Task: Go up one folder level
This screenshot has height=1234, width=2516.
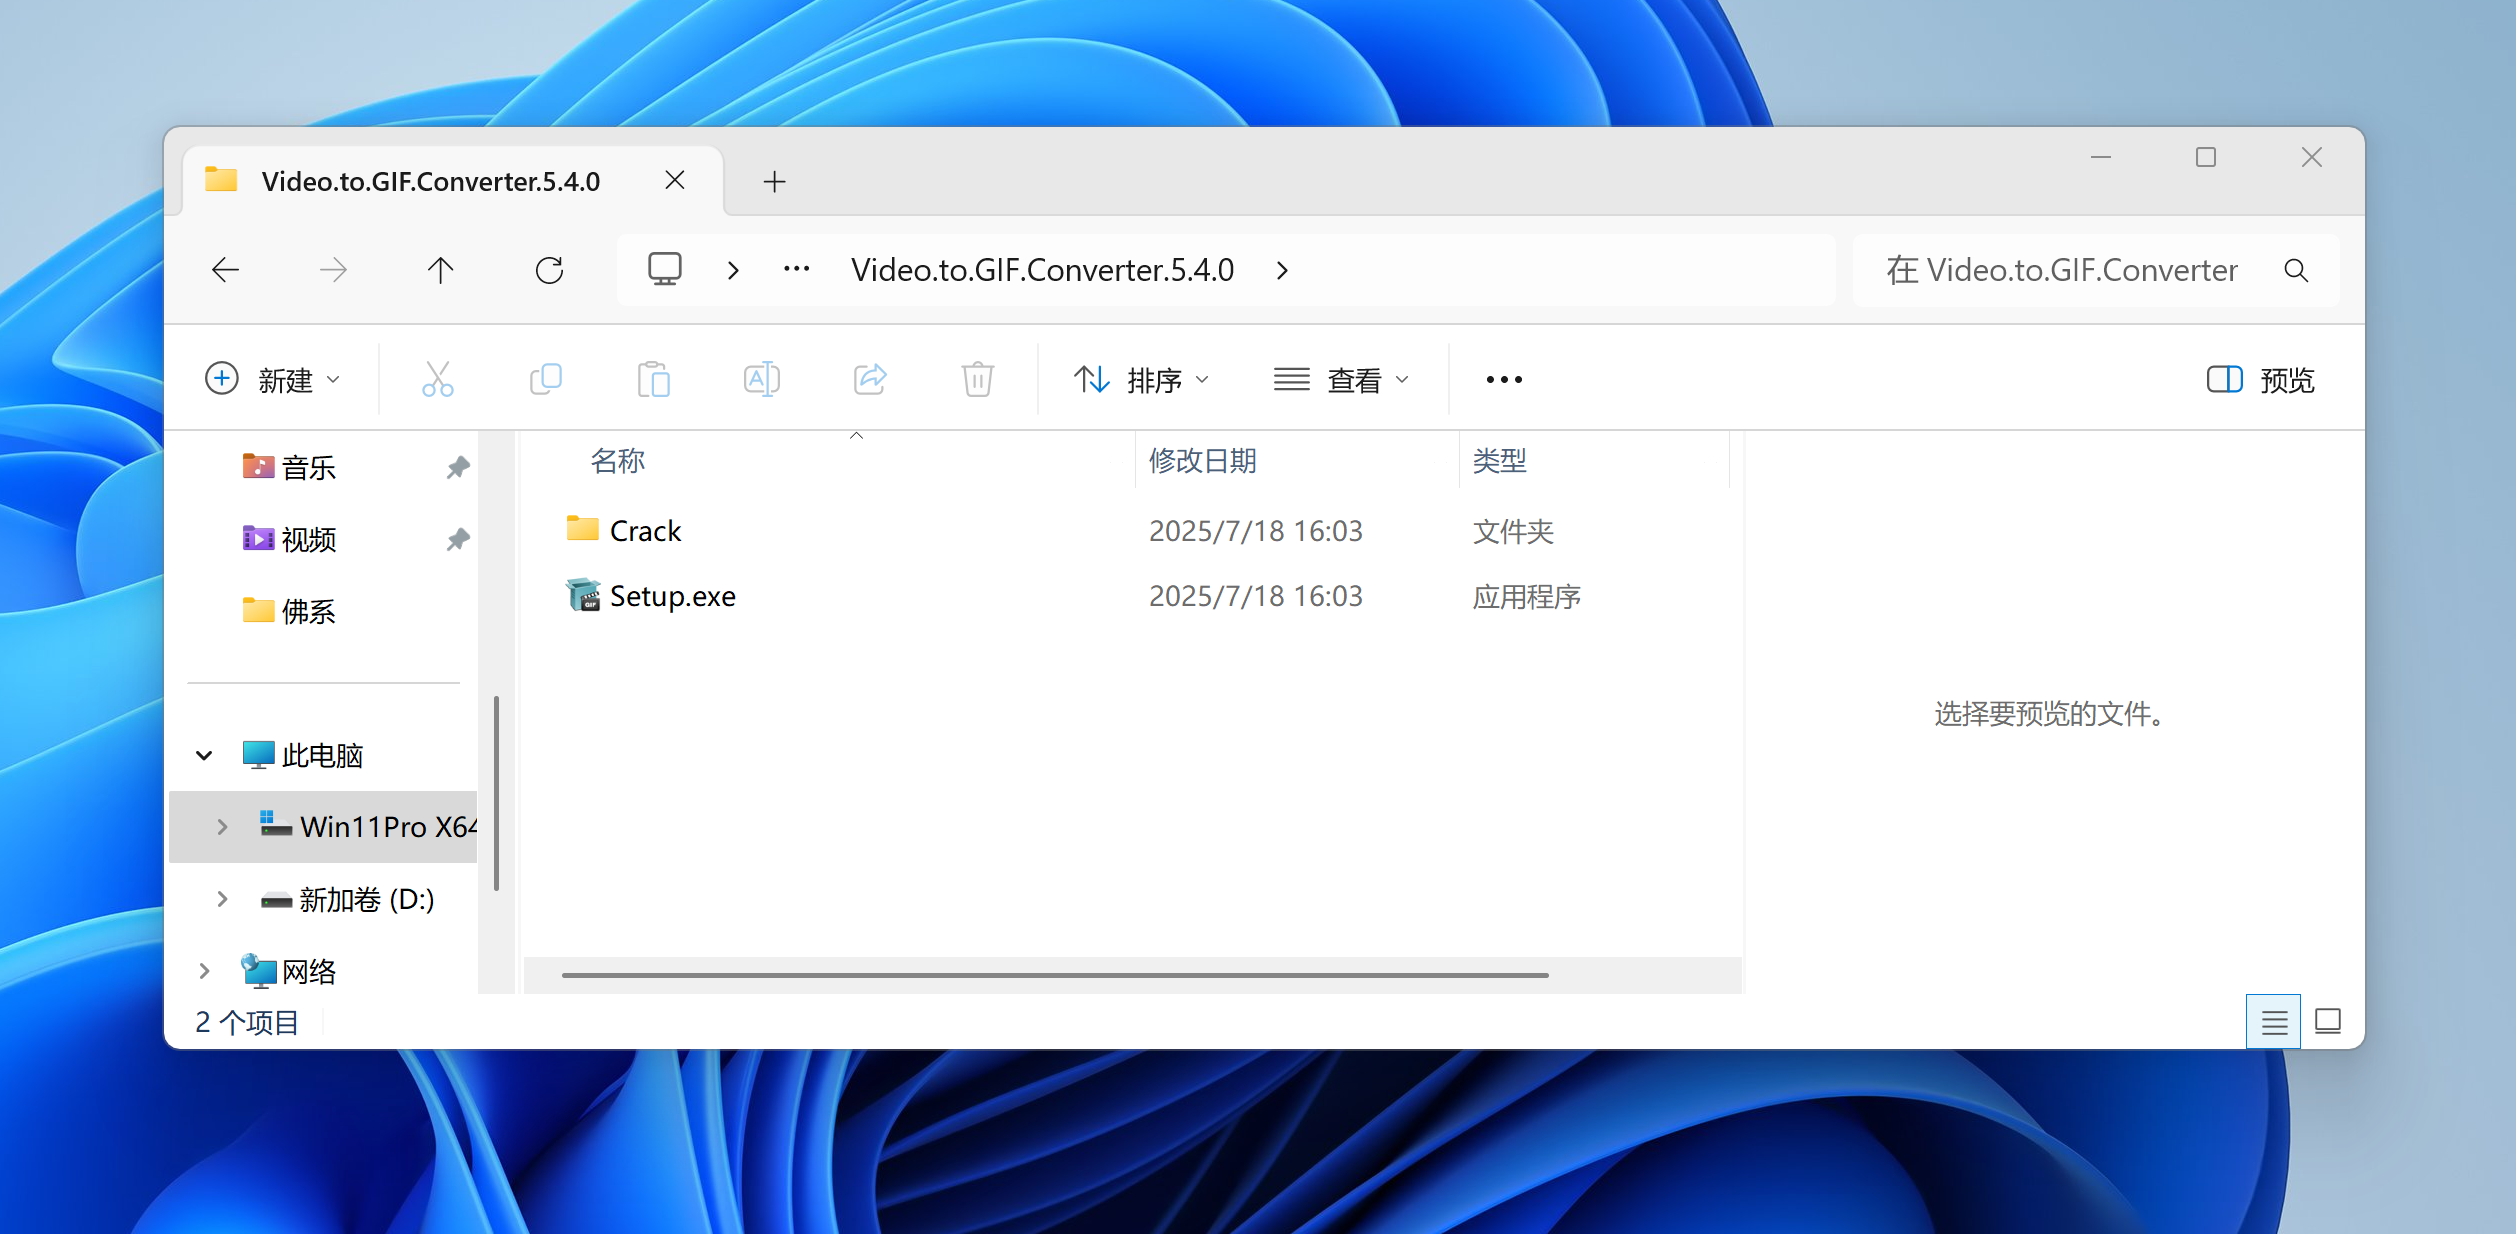Action: click(440, 270)
